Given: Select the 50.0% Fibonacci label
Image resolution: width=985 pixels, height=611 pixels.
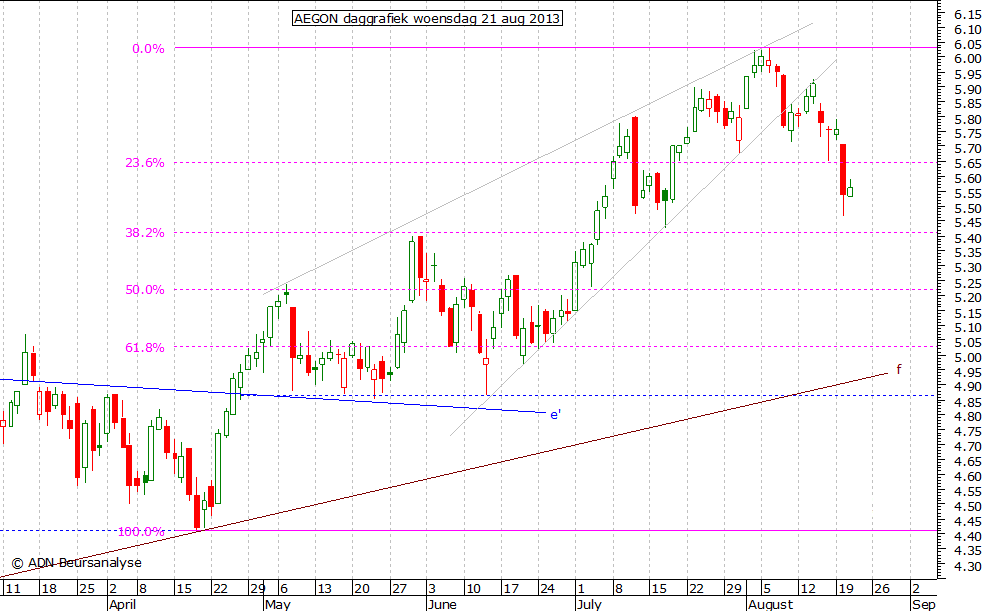Looking at the screenshot, I should (x=144, y=289).
